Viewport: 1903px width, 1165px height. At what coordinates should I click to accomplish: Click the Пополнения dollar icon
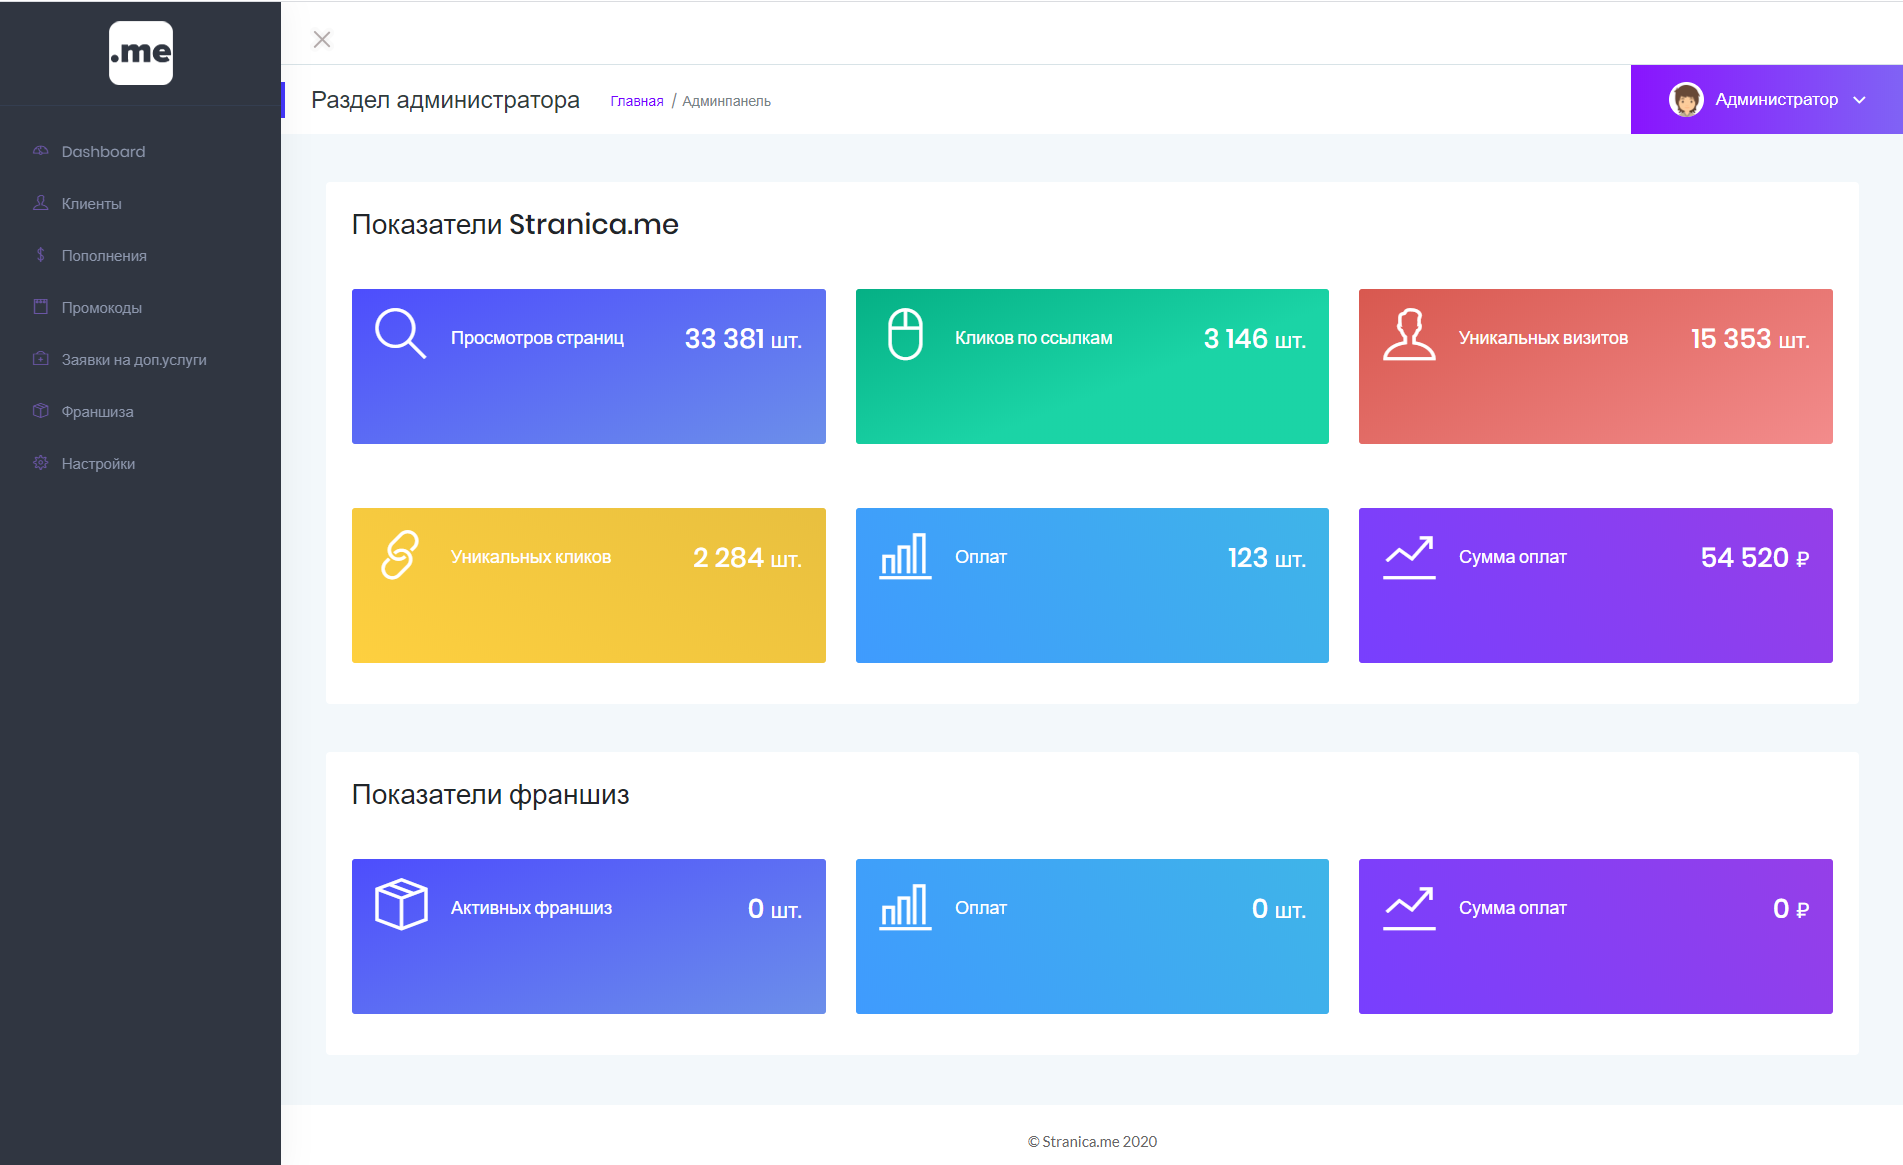coord(41,255)
